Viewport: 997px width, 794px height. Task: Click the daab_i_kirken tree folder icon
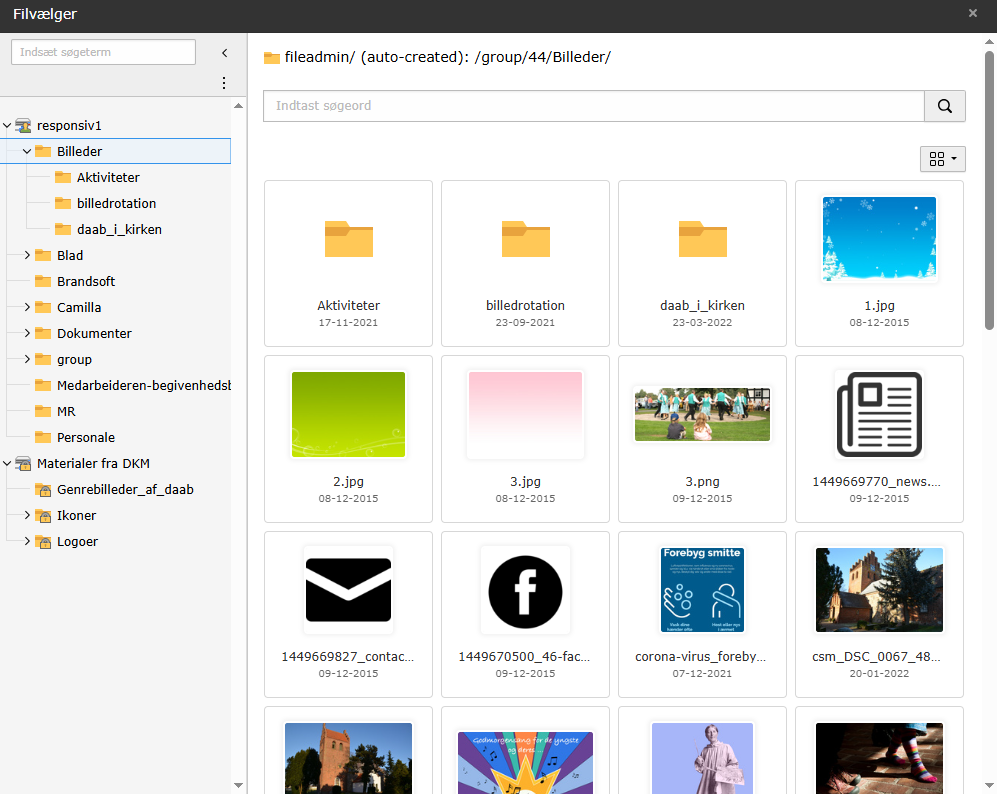click(63, 229)
